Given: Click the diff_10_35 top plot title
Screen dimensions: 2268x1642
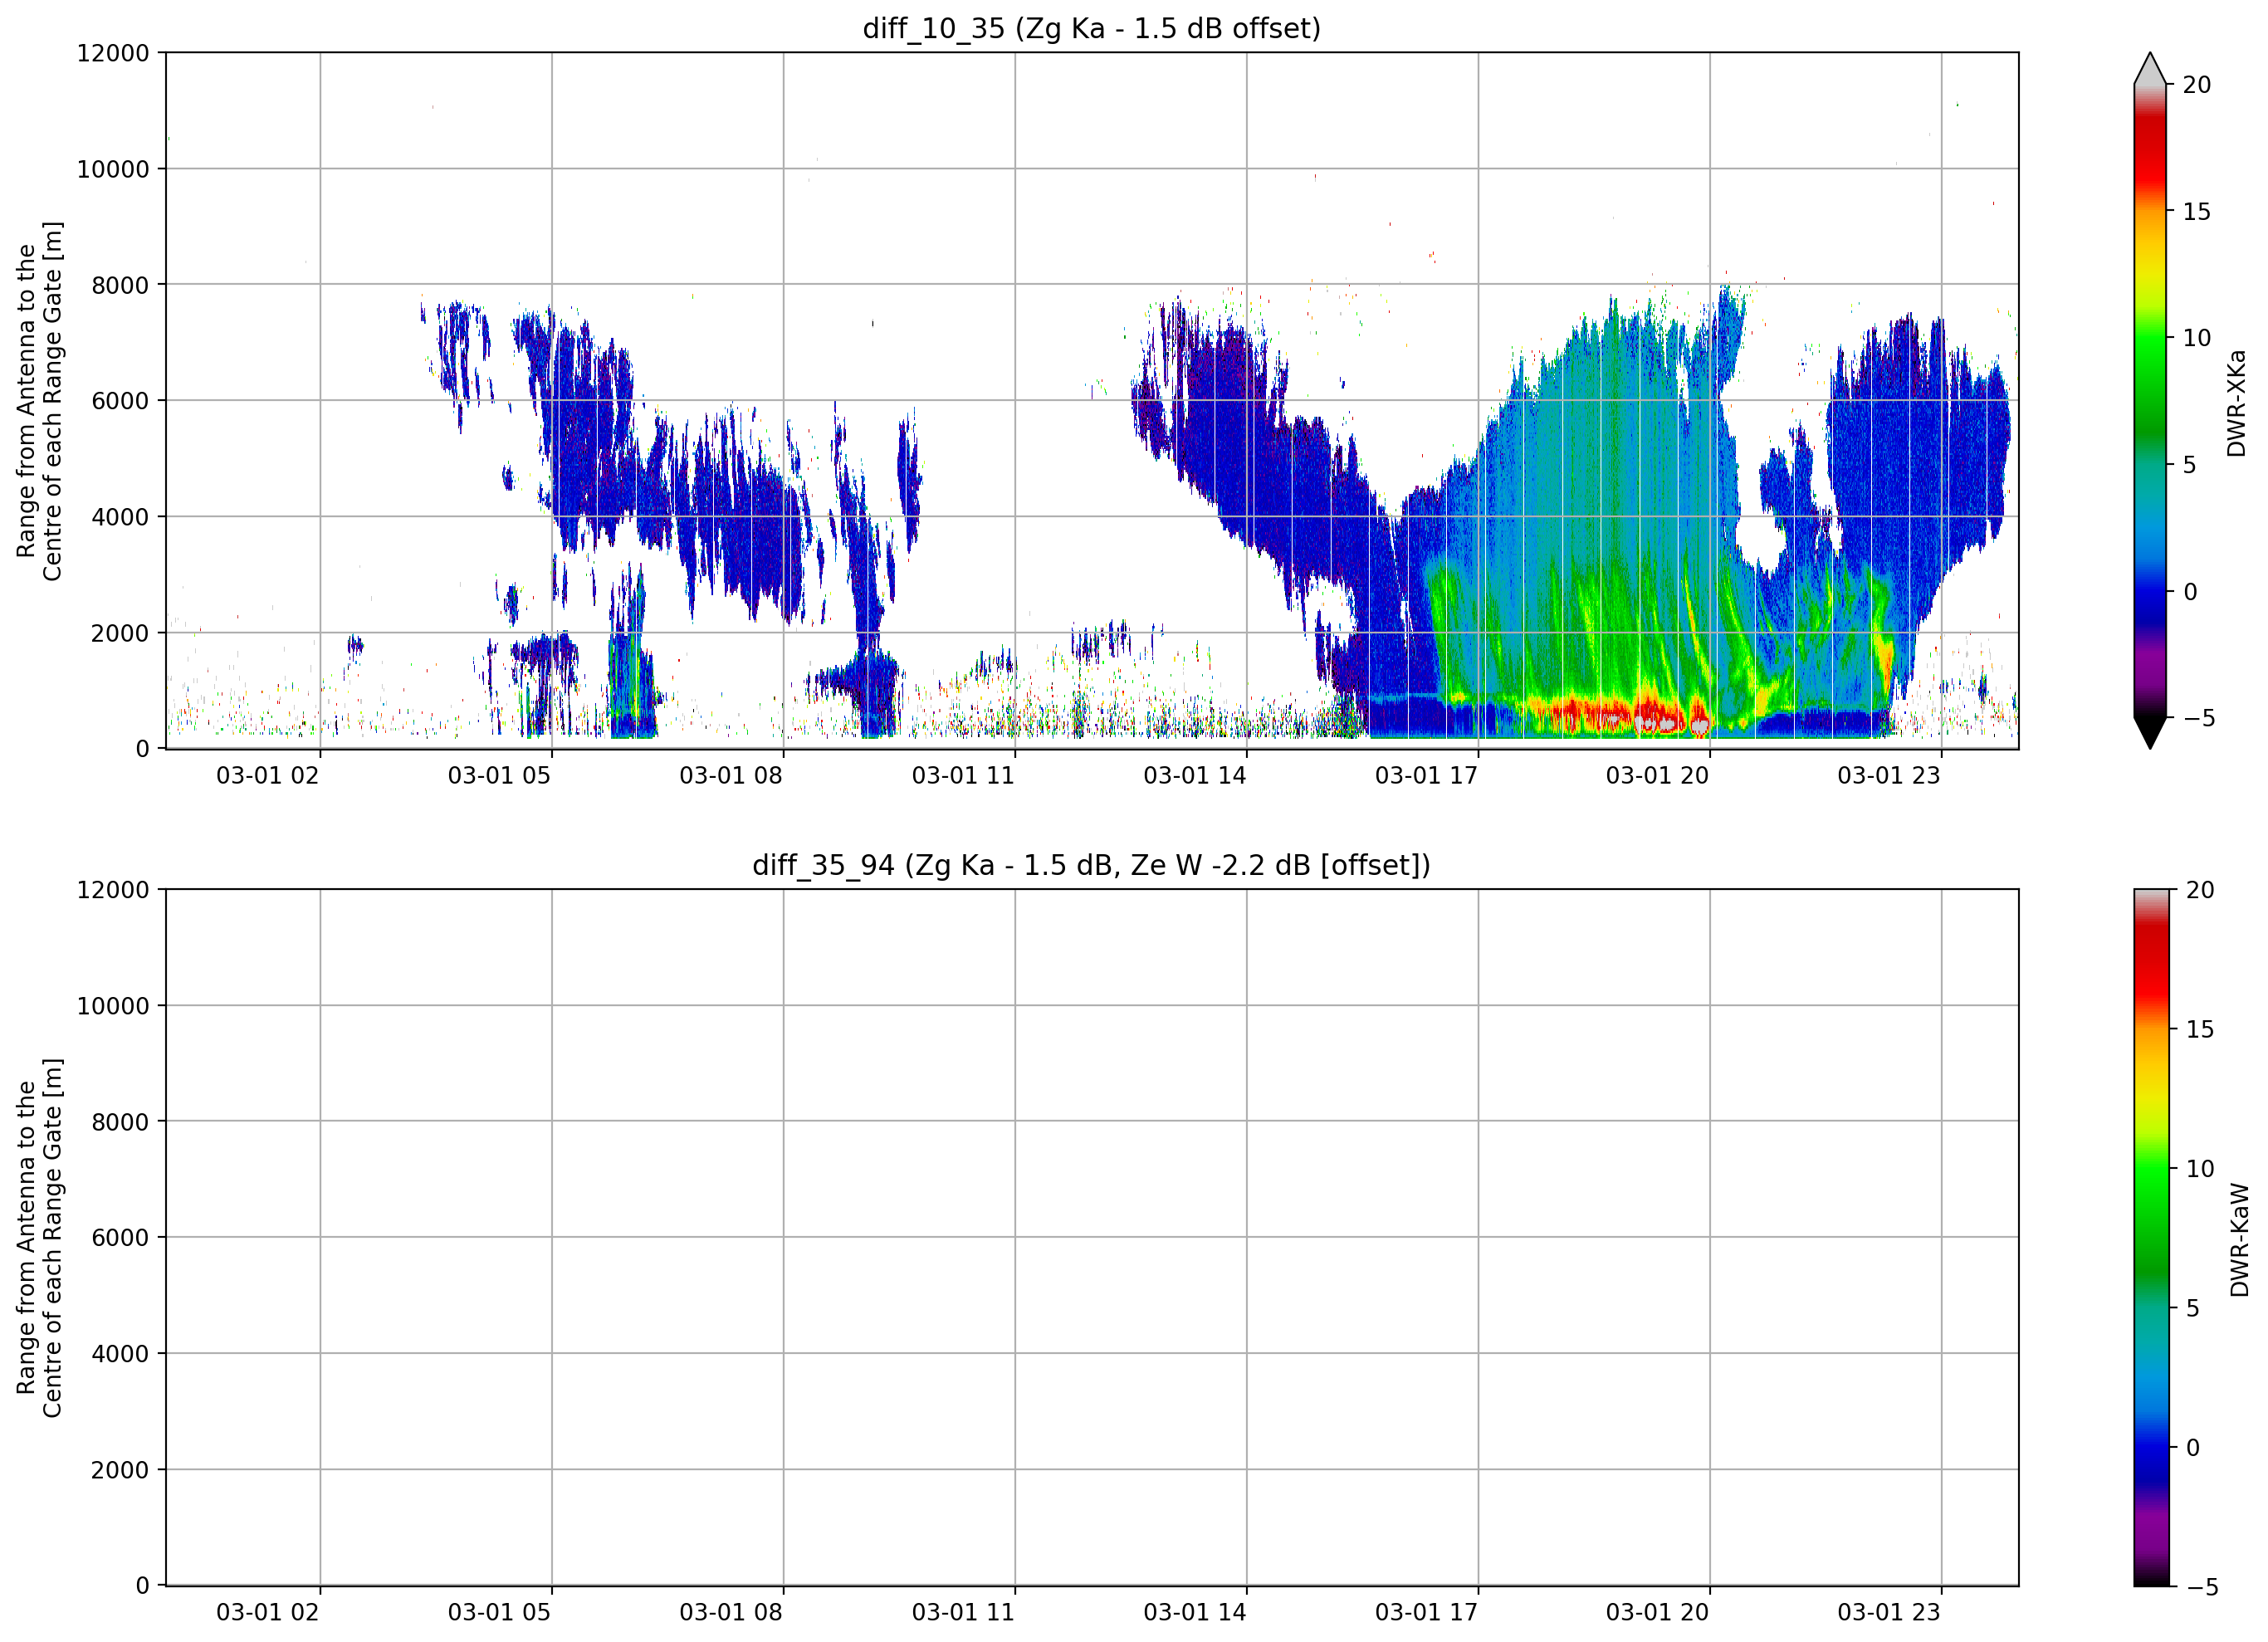Looking at the screenshot, I should pyautogui.click(x=1091, y=28).
